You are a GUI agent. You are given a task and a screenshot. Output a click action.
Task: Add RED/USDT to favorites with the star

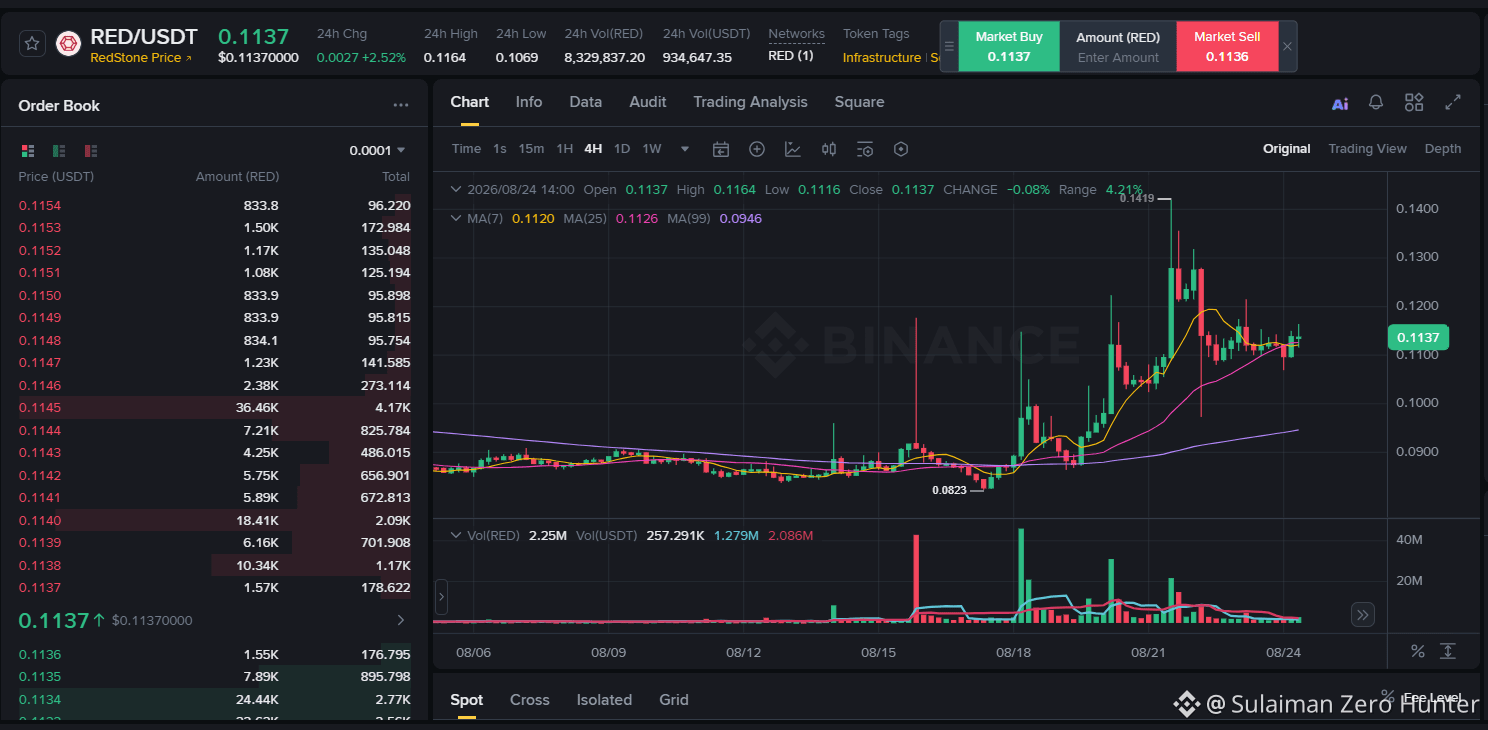pos(32,44)
